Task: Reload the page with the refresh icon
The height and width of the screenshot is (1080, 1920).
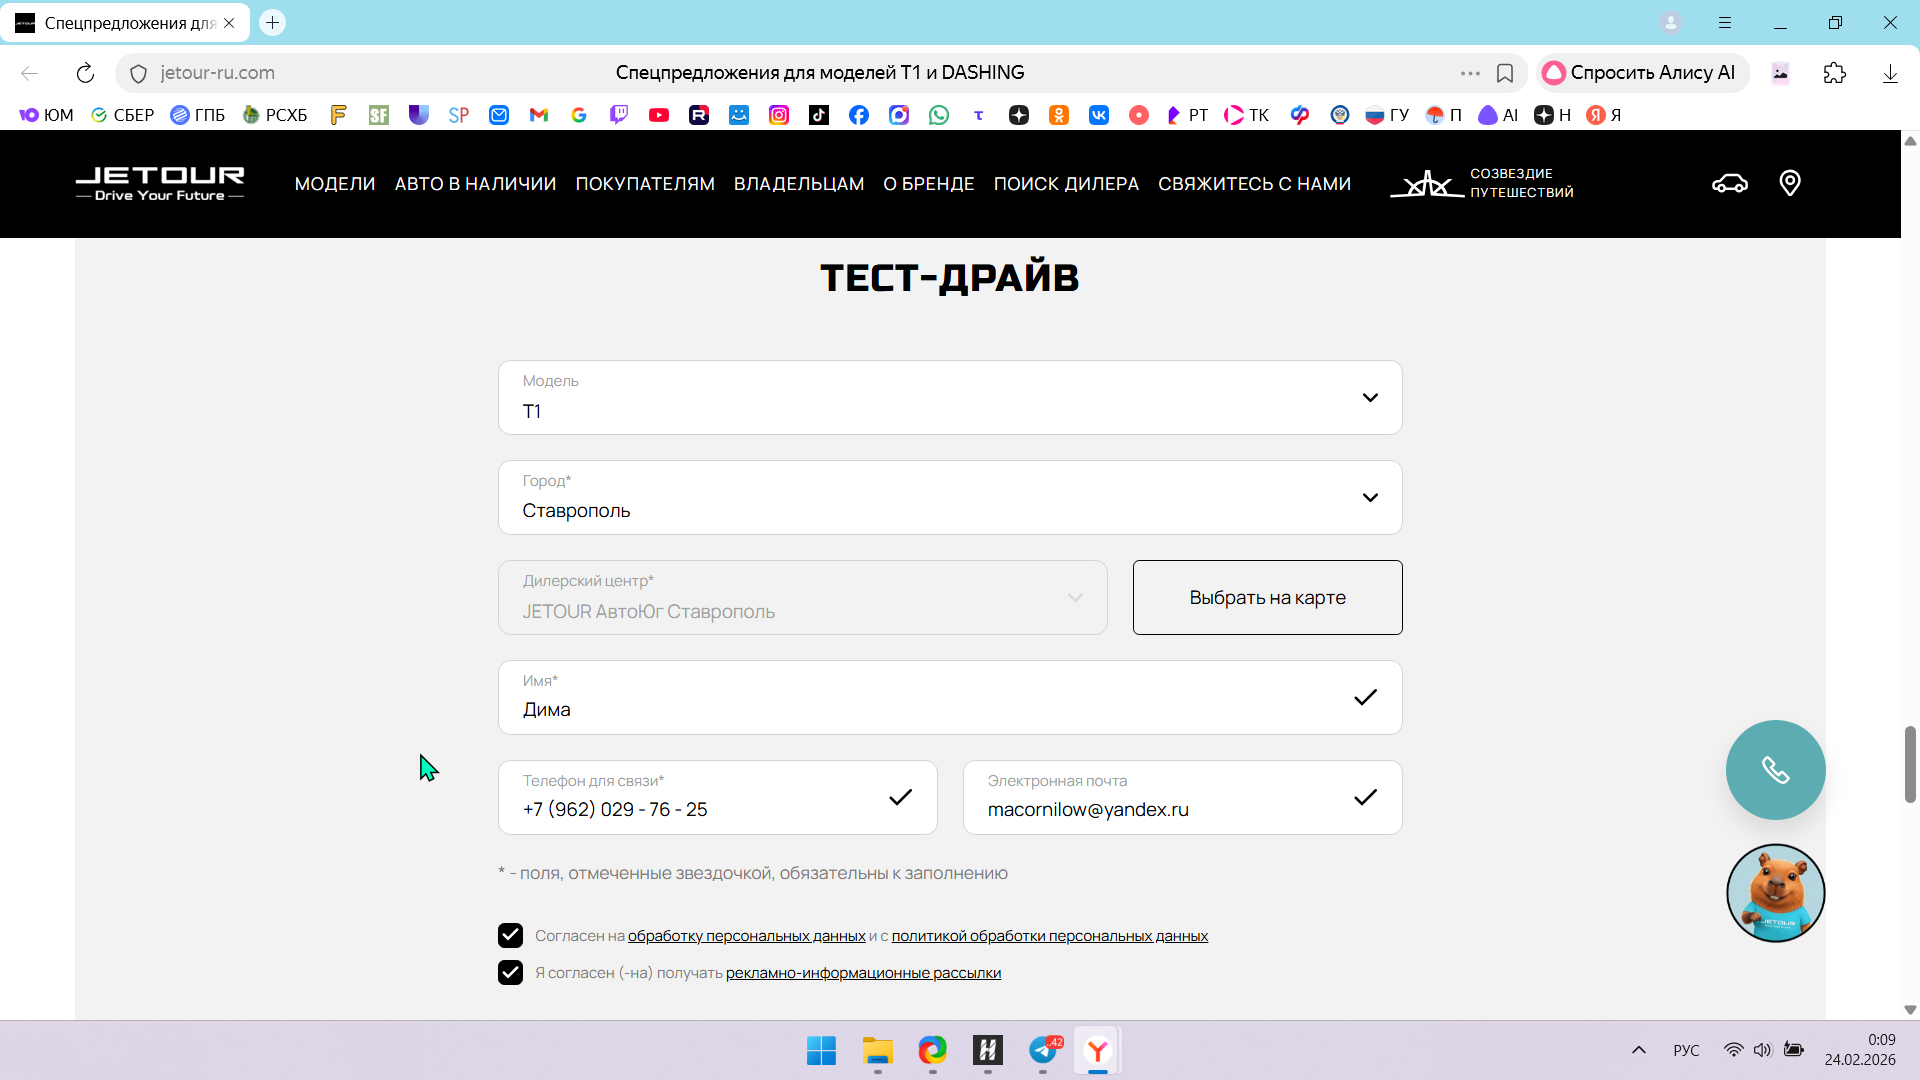Action: (x=85, y=73)
